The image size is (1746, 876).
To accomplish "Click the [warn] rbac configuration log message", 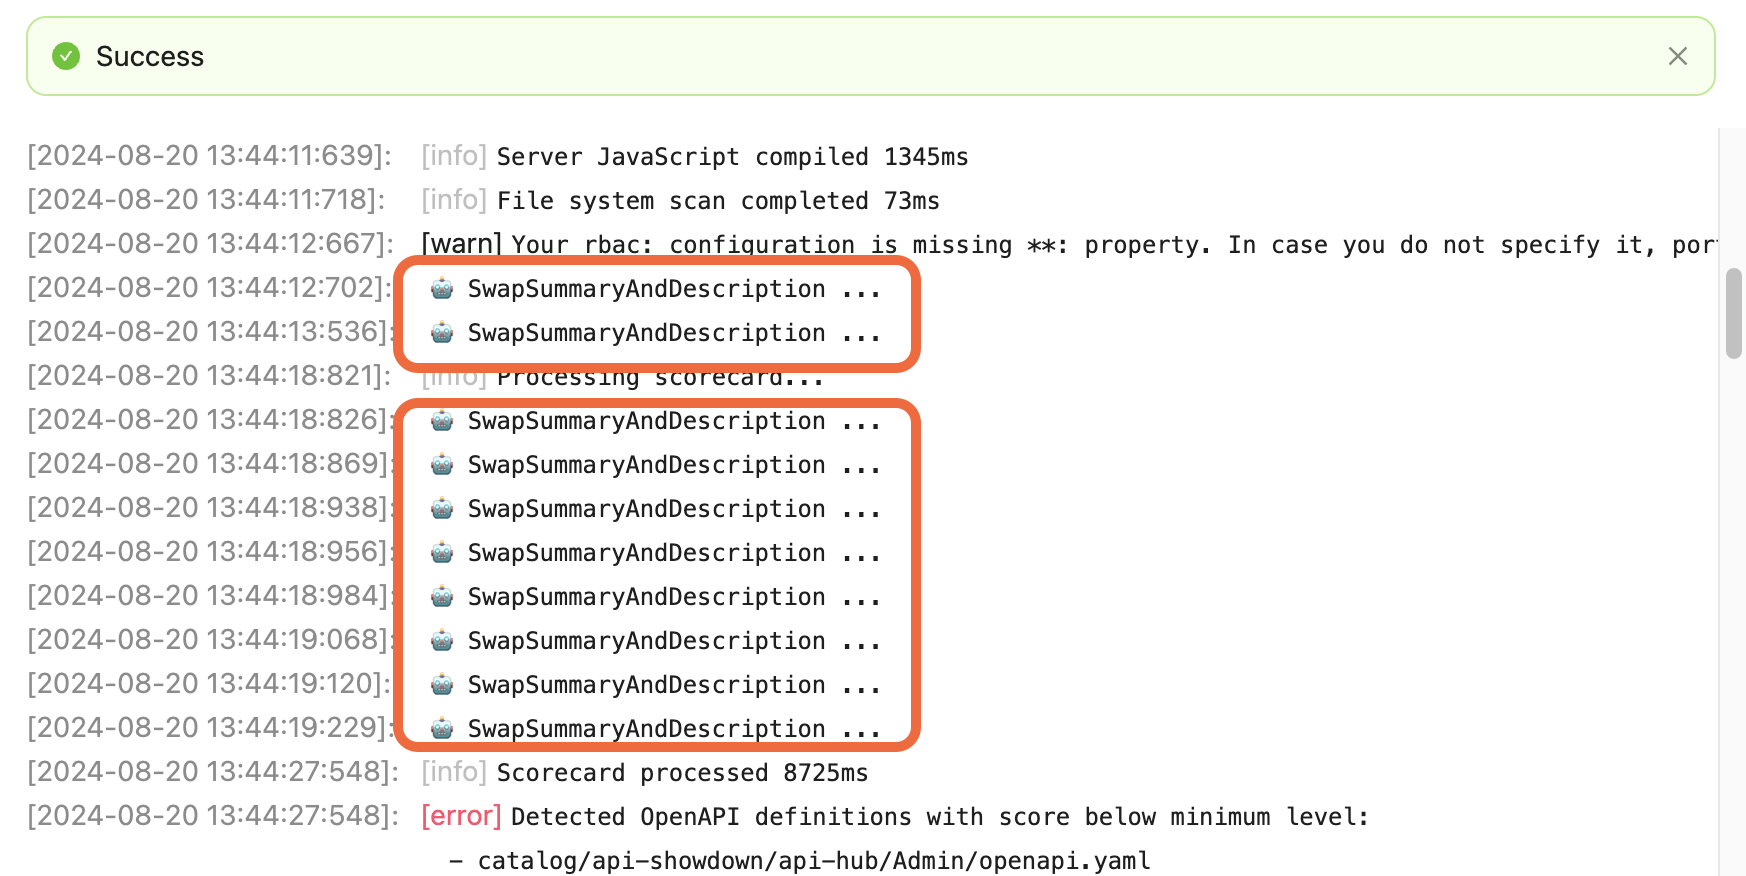I will (x=1114, y=245).
